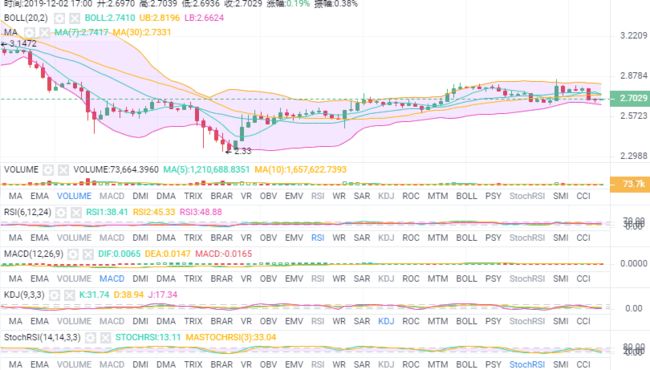Pick PSY in the MACD panel's indicator row
This screenshot has height=370, width=650.
(493, 279)
